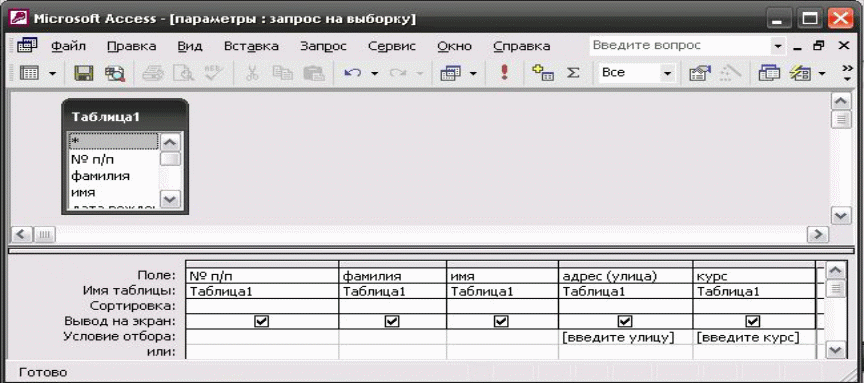Open the Файл menu
The height and width of the screenshot is (384, 864).
point(68,46)
